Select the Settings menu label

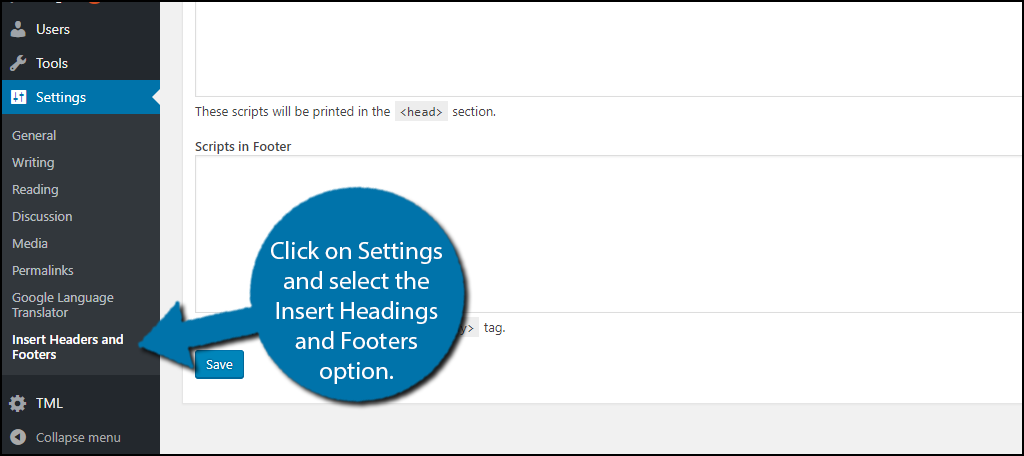pos(61,97)
